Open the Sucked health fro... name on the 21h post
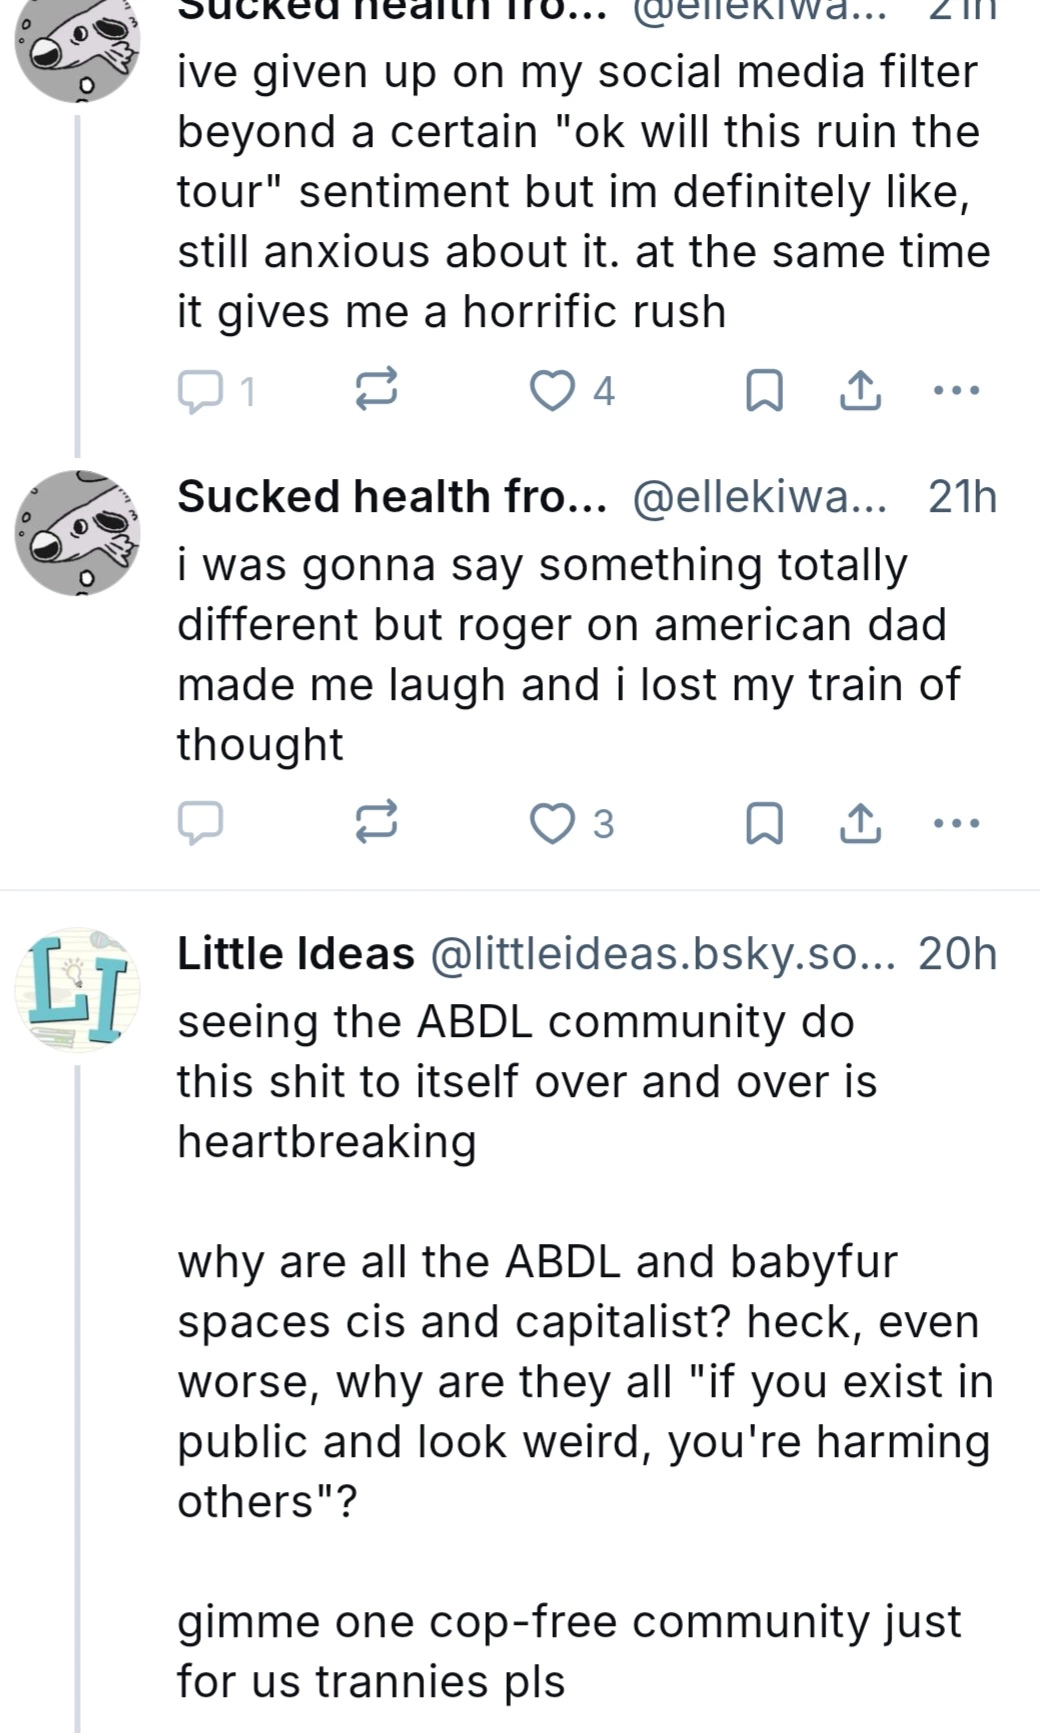The width and height of the screenshot is (1040, 1733). click(392, 497)
